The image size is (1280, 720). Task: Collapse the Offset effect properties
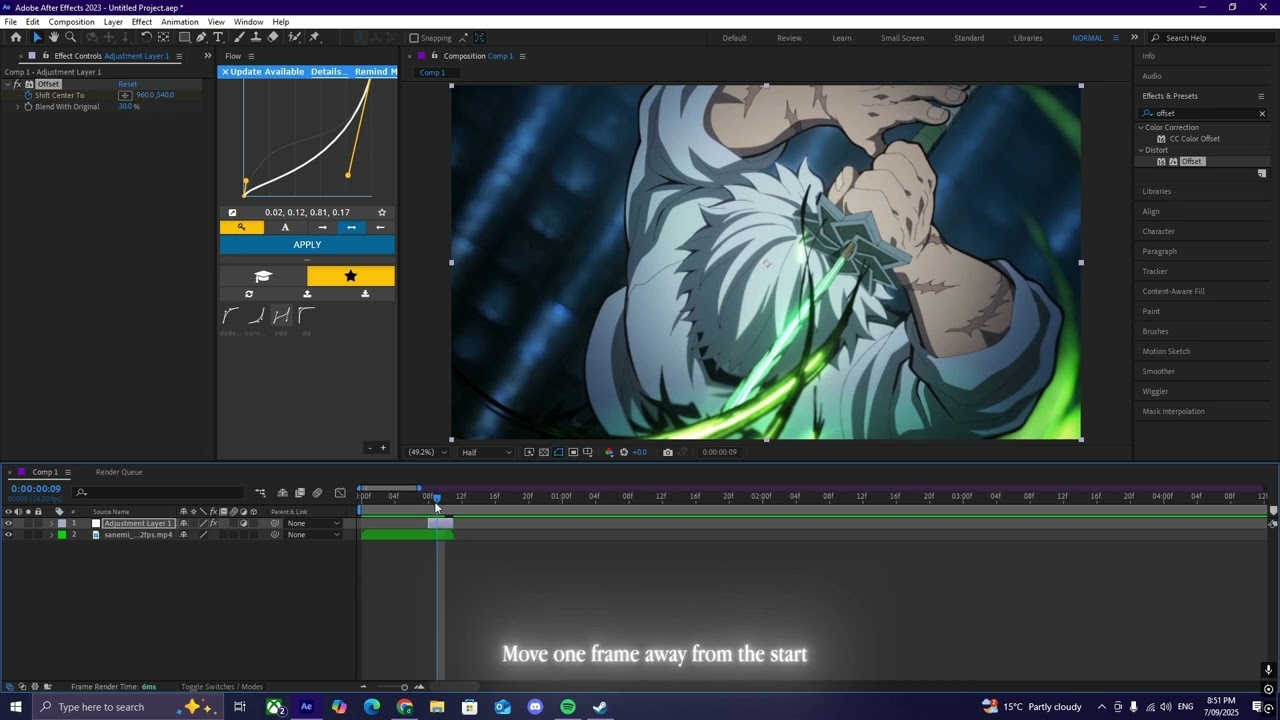click(x=8, y=84)
